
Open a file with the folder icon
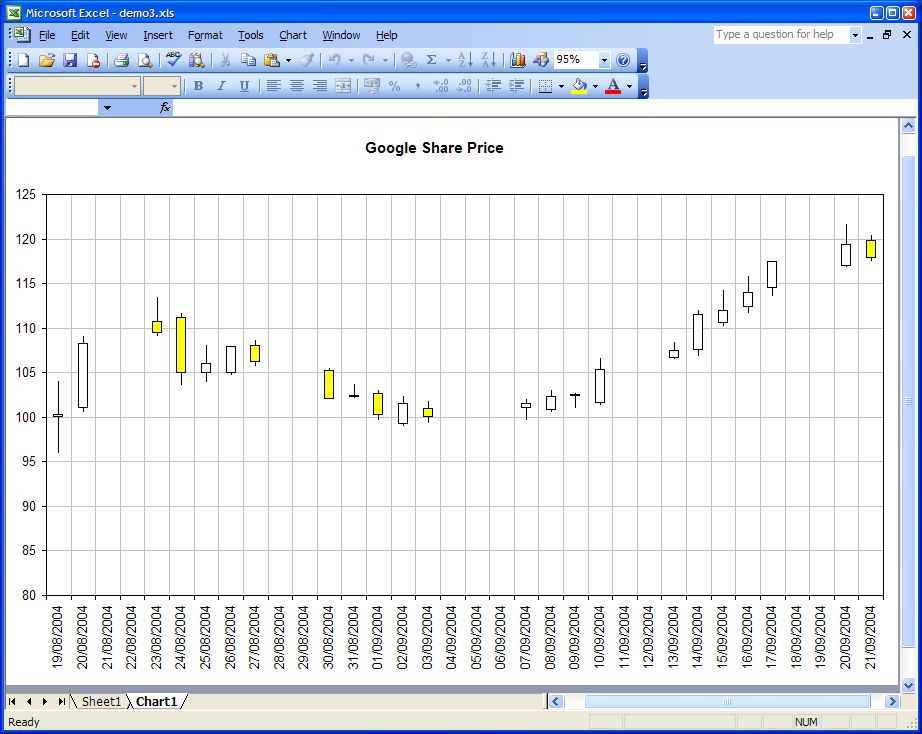(47, 60)
